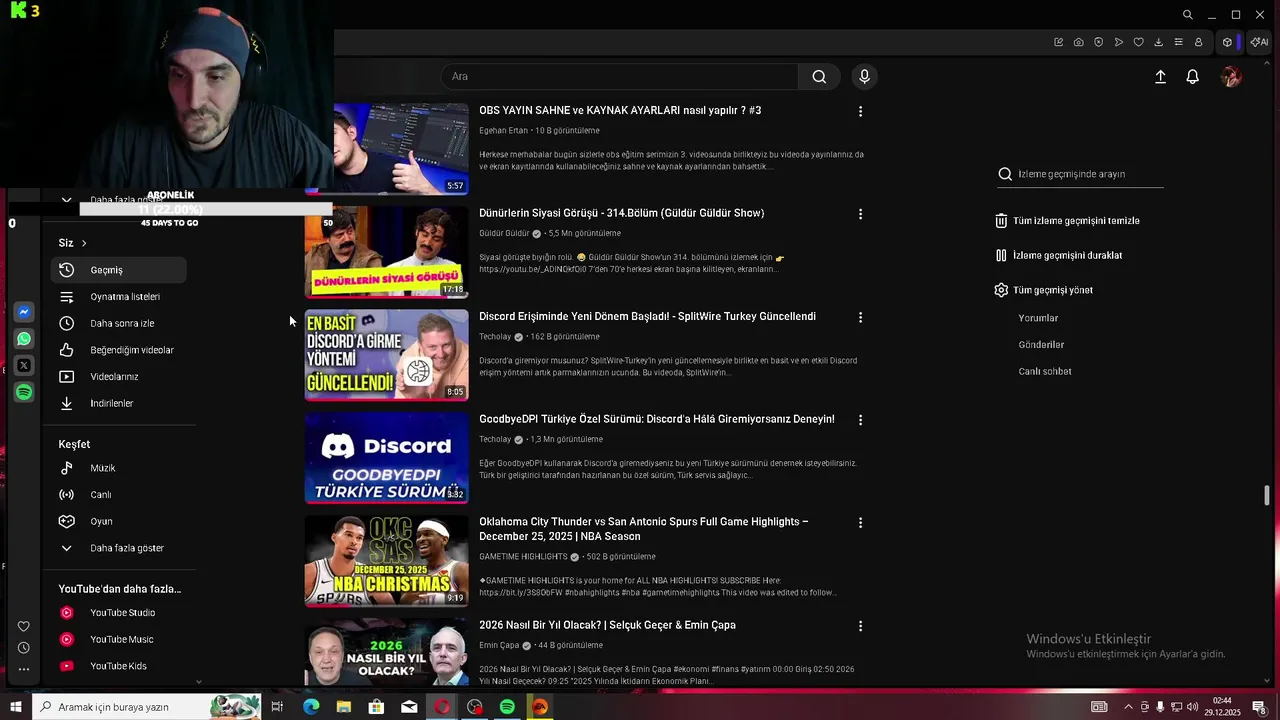Viewport: 1280px width, 720px height.
Task: Open Messenger in the browser sidebar
Action: [24, 312]
